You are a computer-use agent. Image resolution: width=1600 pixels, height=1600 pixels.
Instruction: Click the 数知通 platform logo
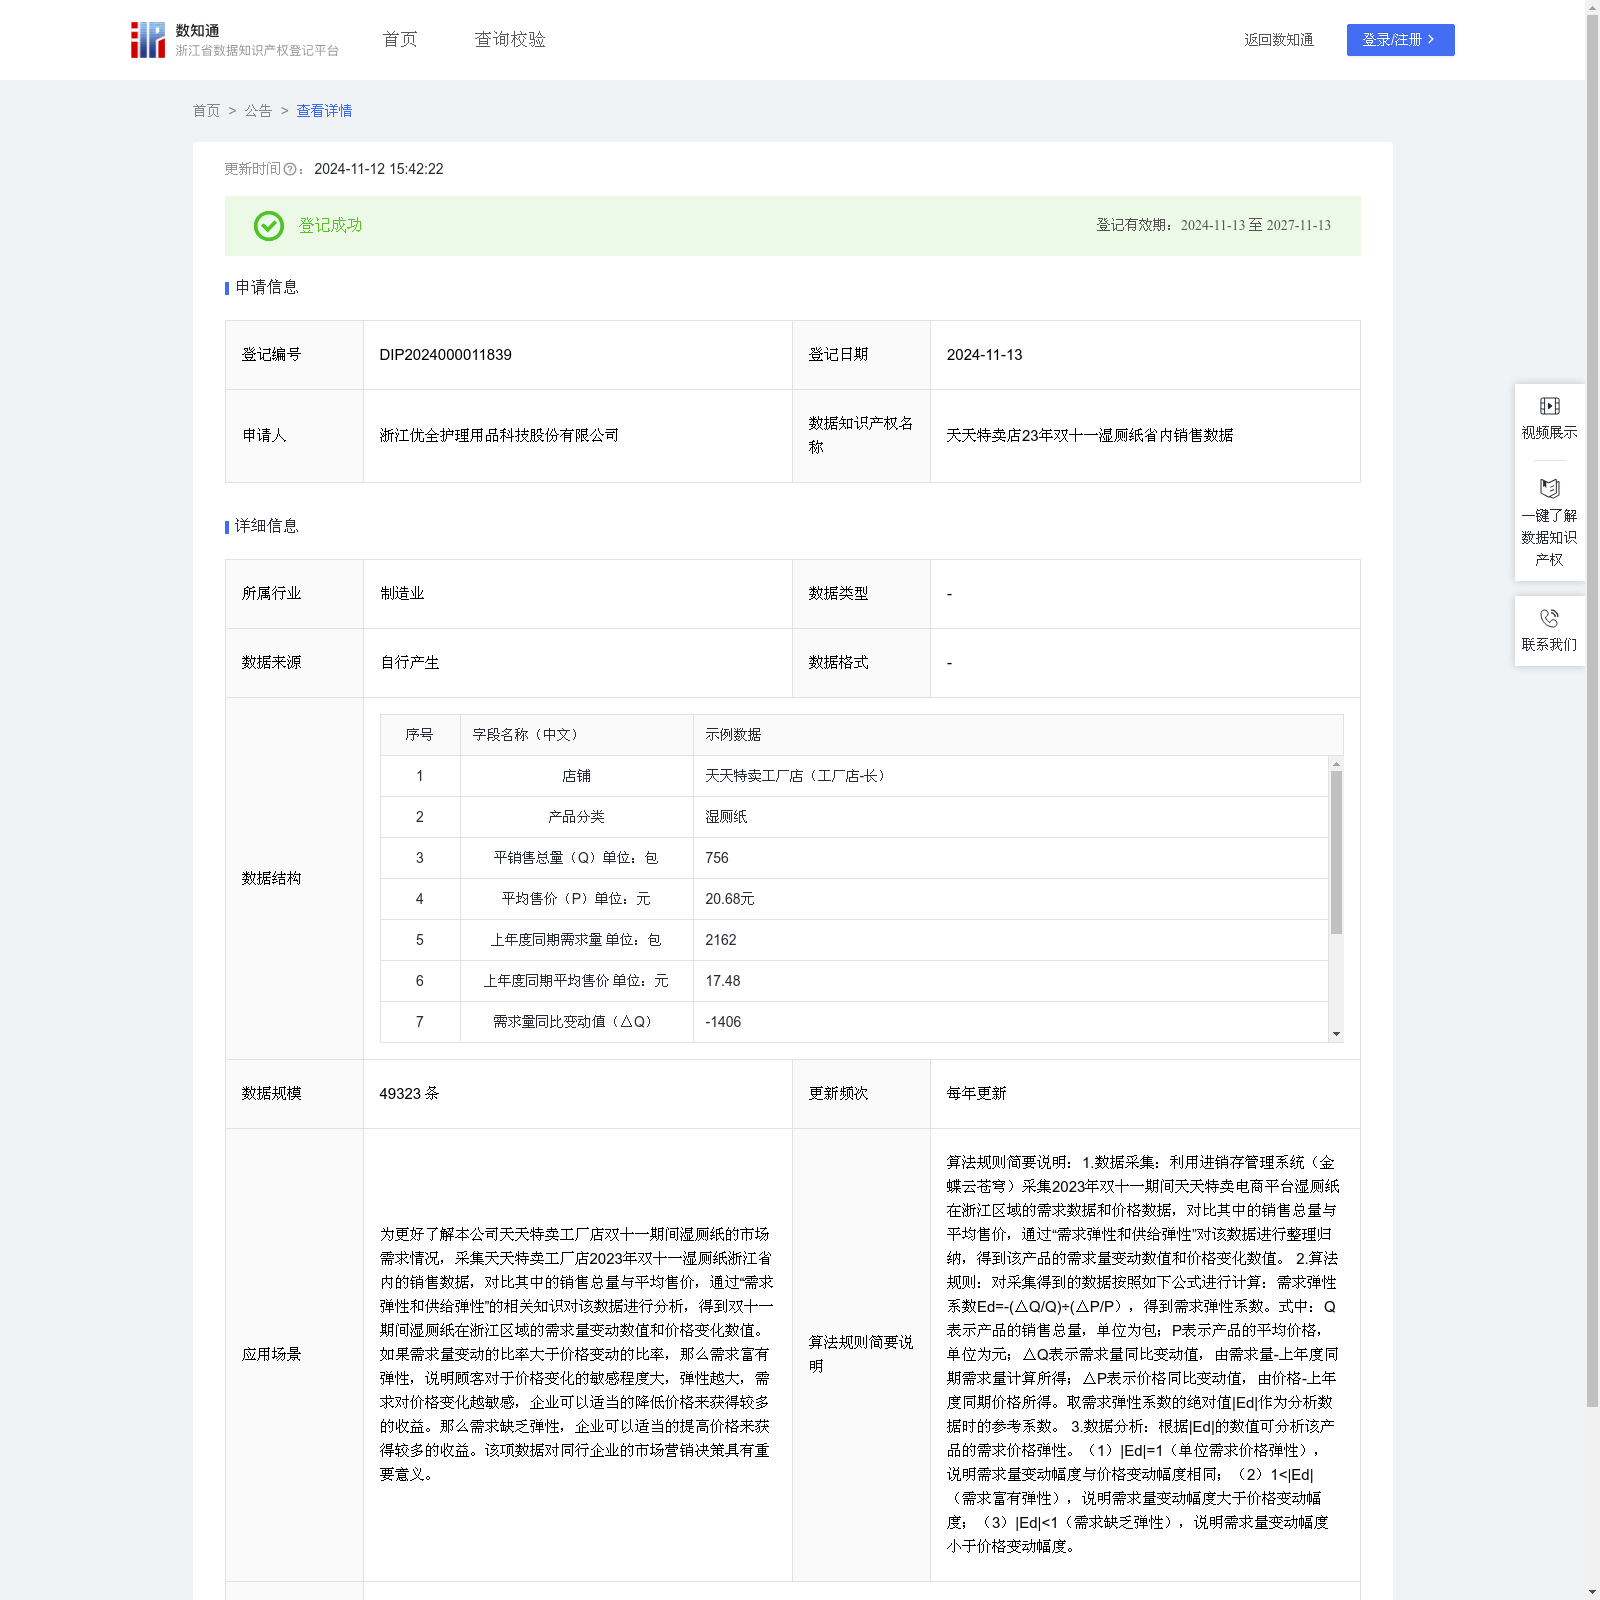148,40
